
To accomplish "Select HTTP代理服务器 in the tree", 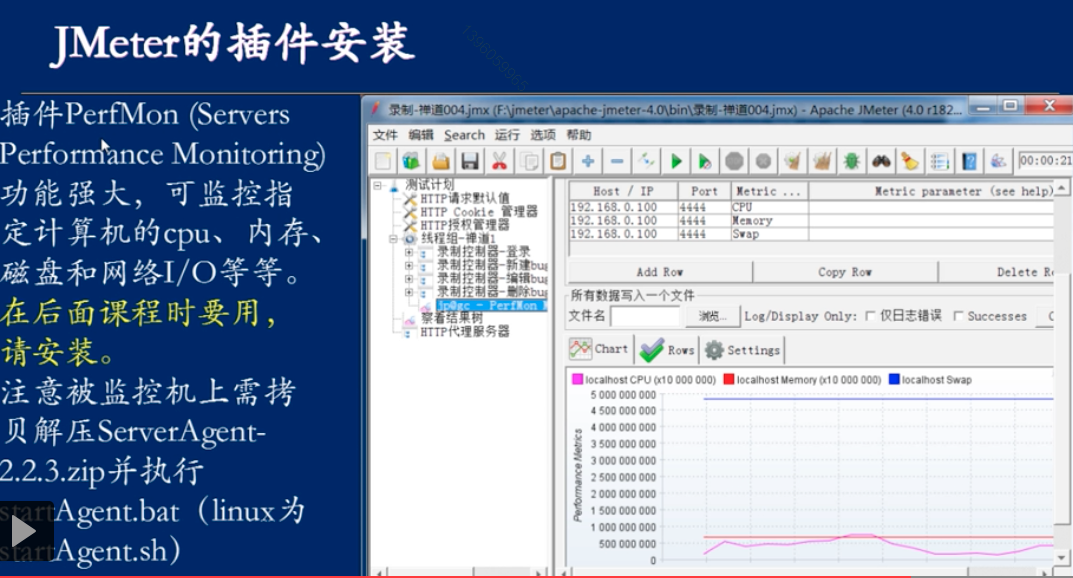I will click(465, 332).
